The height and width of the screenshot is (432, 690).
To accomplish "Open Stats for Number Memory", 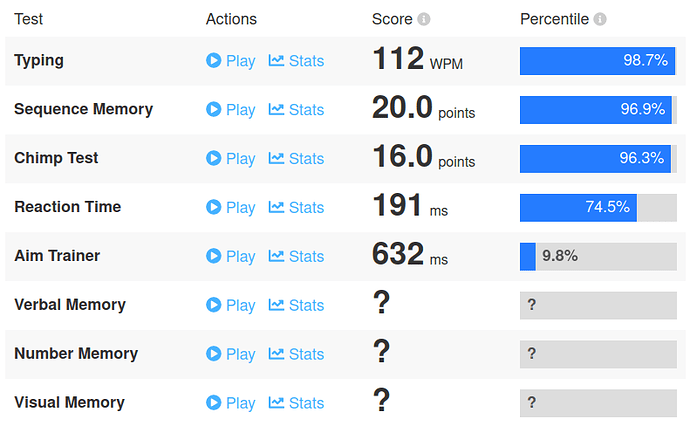I will coord(296,354).
